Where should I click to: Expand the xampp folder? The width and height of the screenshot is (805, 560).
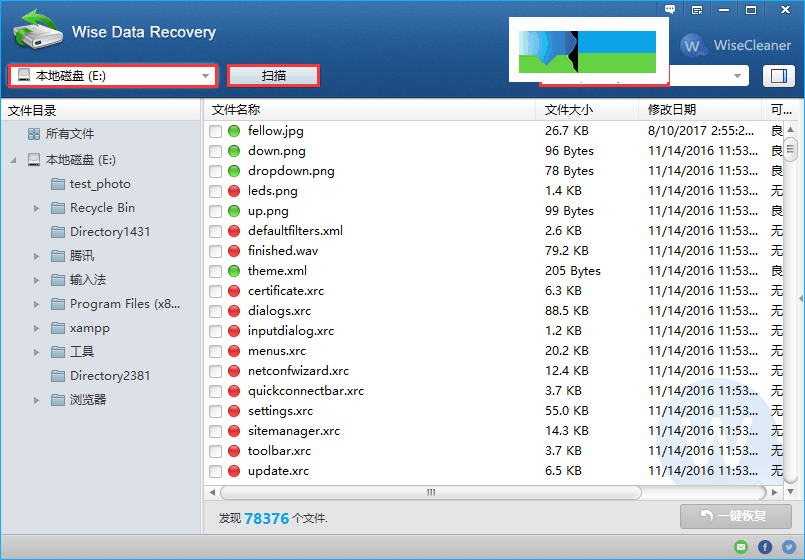[36, 329]
